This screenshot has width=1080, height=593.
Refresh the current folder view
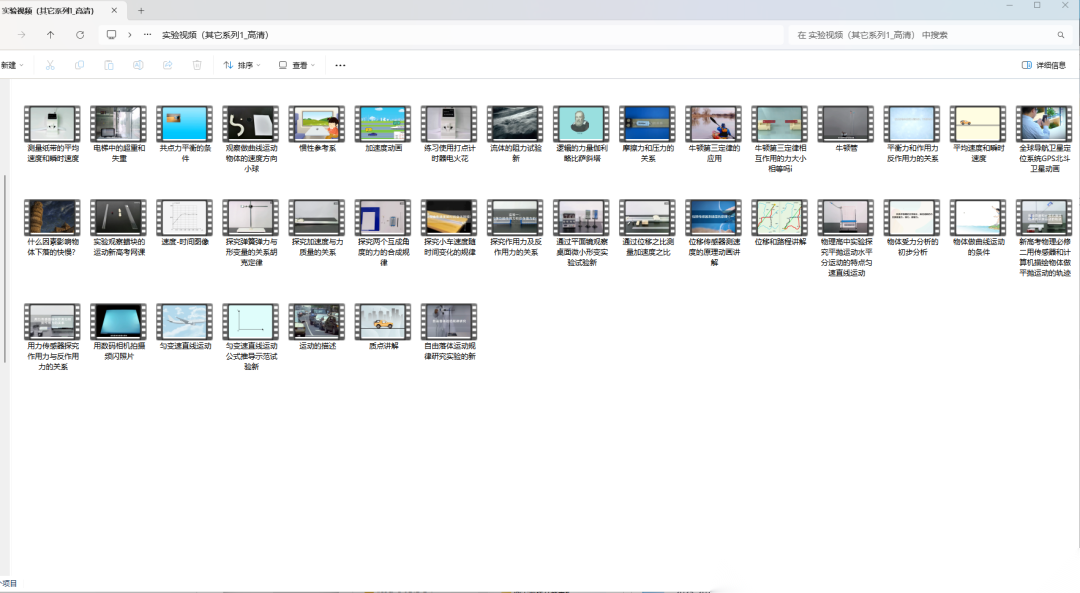[x=80, y=34]
